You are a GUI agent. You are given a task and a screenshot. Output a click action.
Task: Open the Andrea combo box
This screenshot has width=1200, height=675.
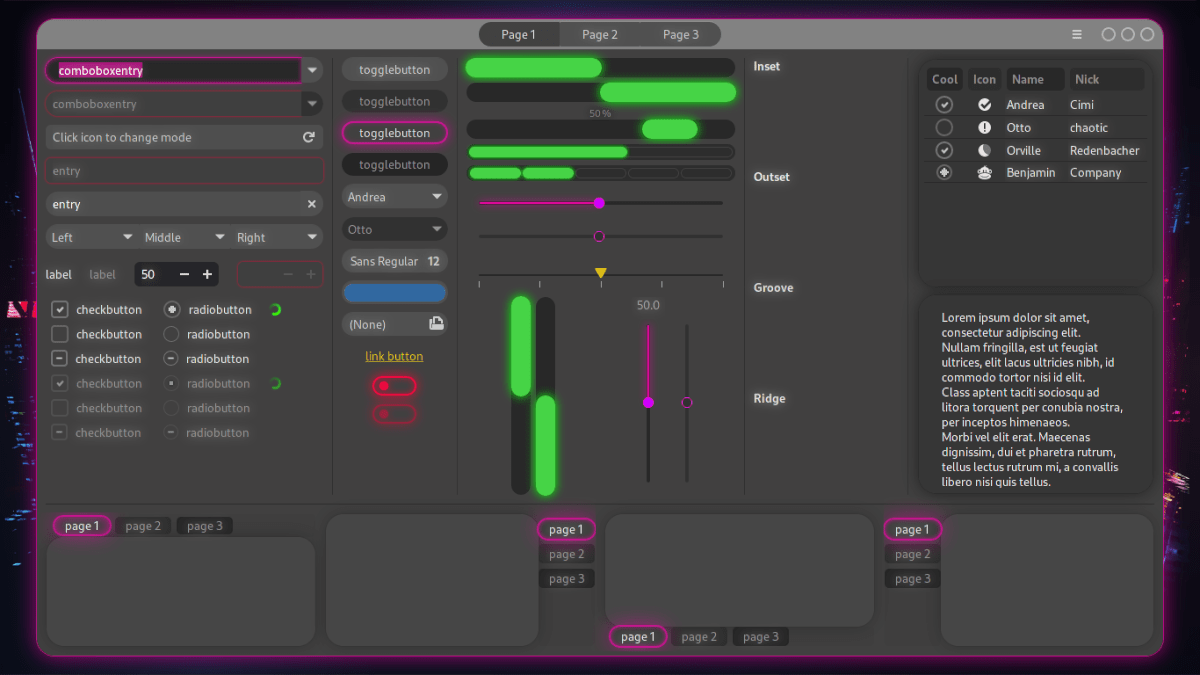click(x=394, y=196)
